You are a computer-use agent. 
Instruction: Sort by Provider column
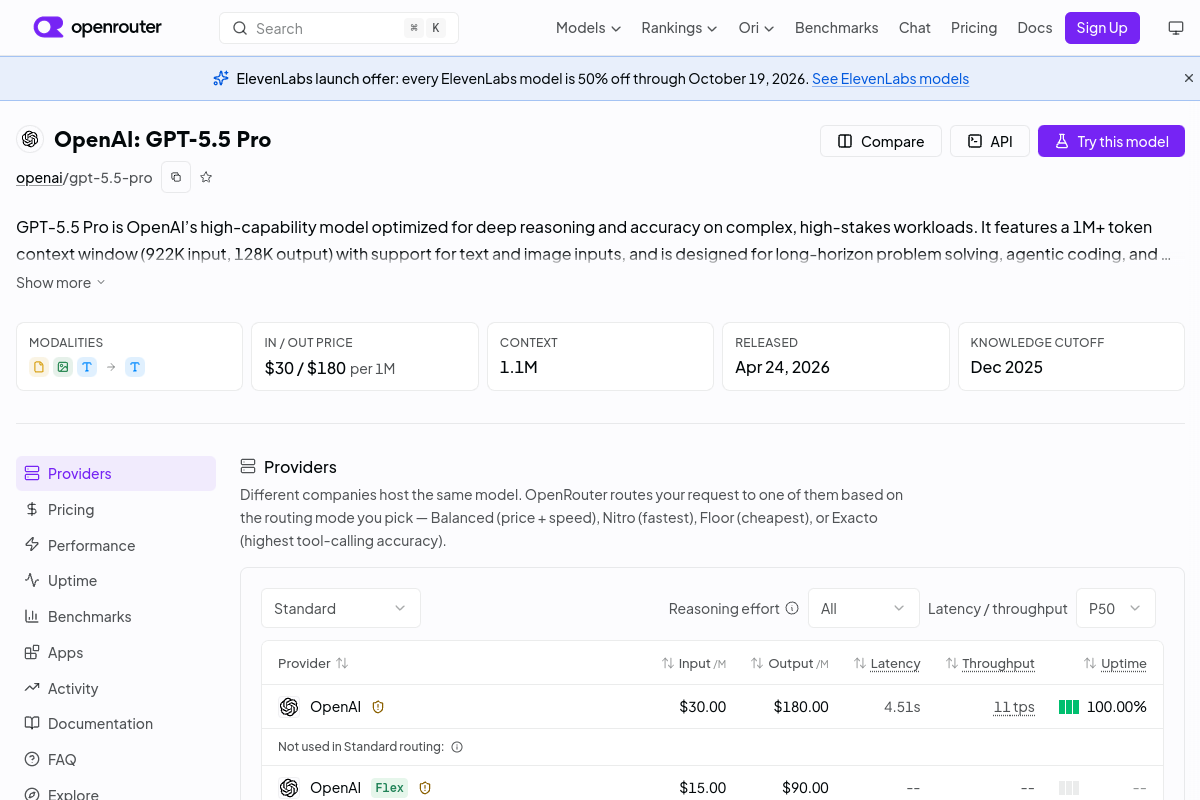pos(313,663)
